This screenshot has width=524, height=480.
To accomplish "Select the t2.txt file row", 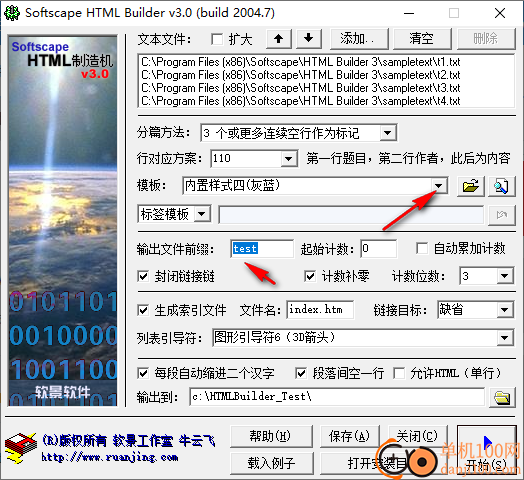I will point(326,75).
